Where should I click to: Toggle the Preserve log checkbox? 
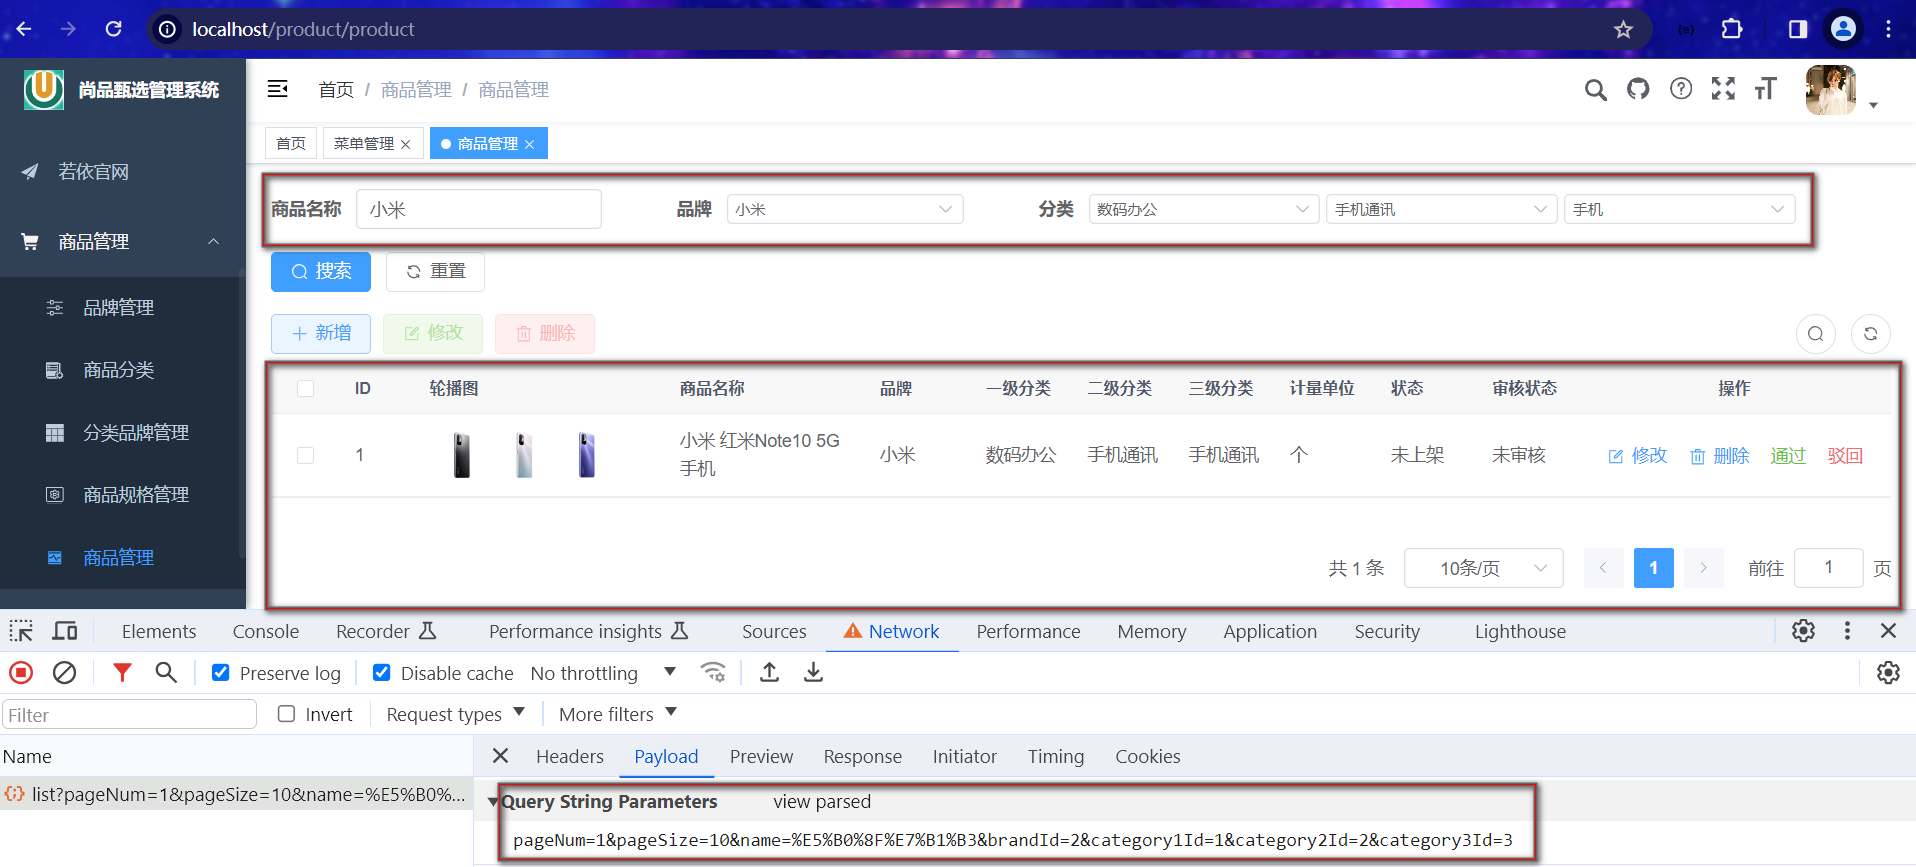click(x=221, y=673)
